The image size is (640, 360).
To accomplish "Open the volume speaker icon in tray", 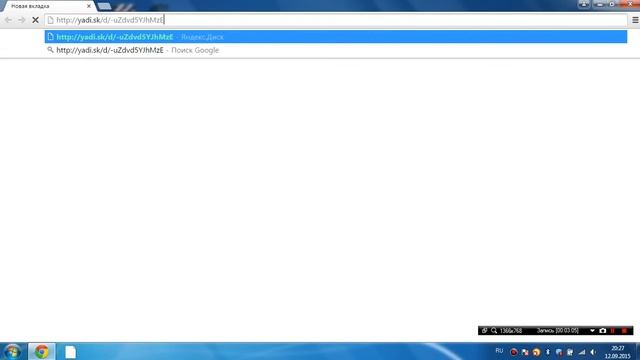I will tap(593, 352).
